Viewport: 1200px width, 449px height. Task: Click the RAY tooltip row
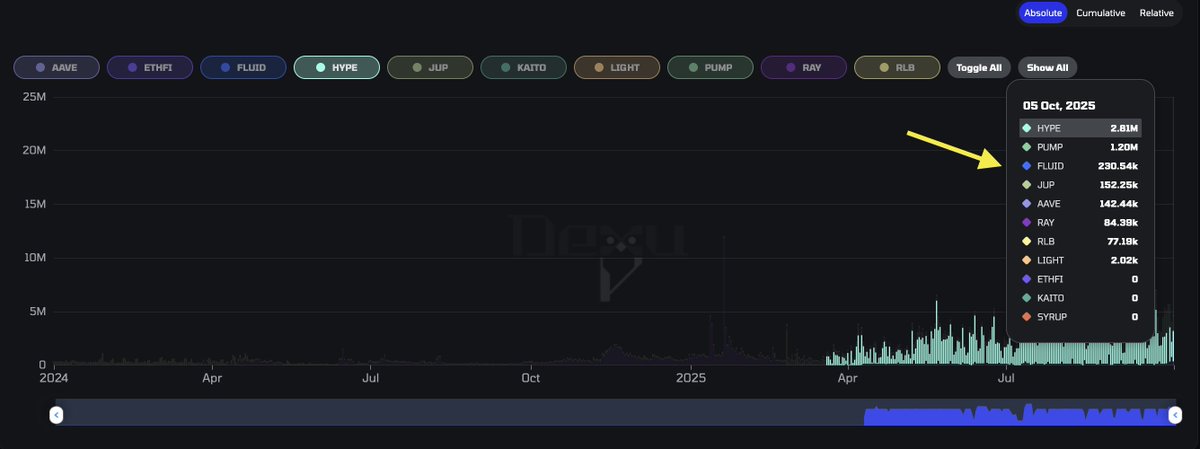click(1080, 223)
